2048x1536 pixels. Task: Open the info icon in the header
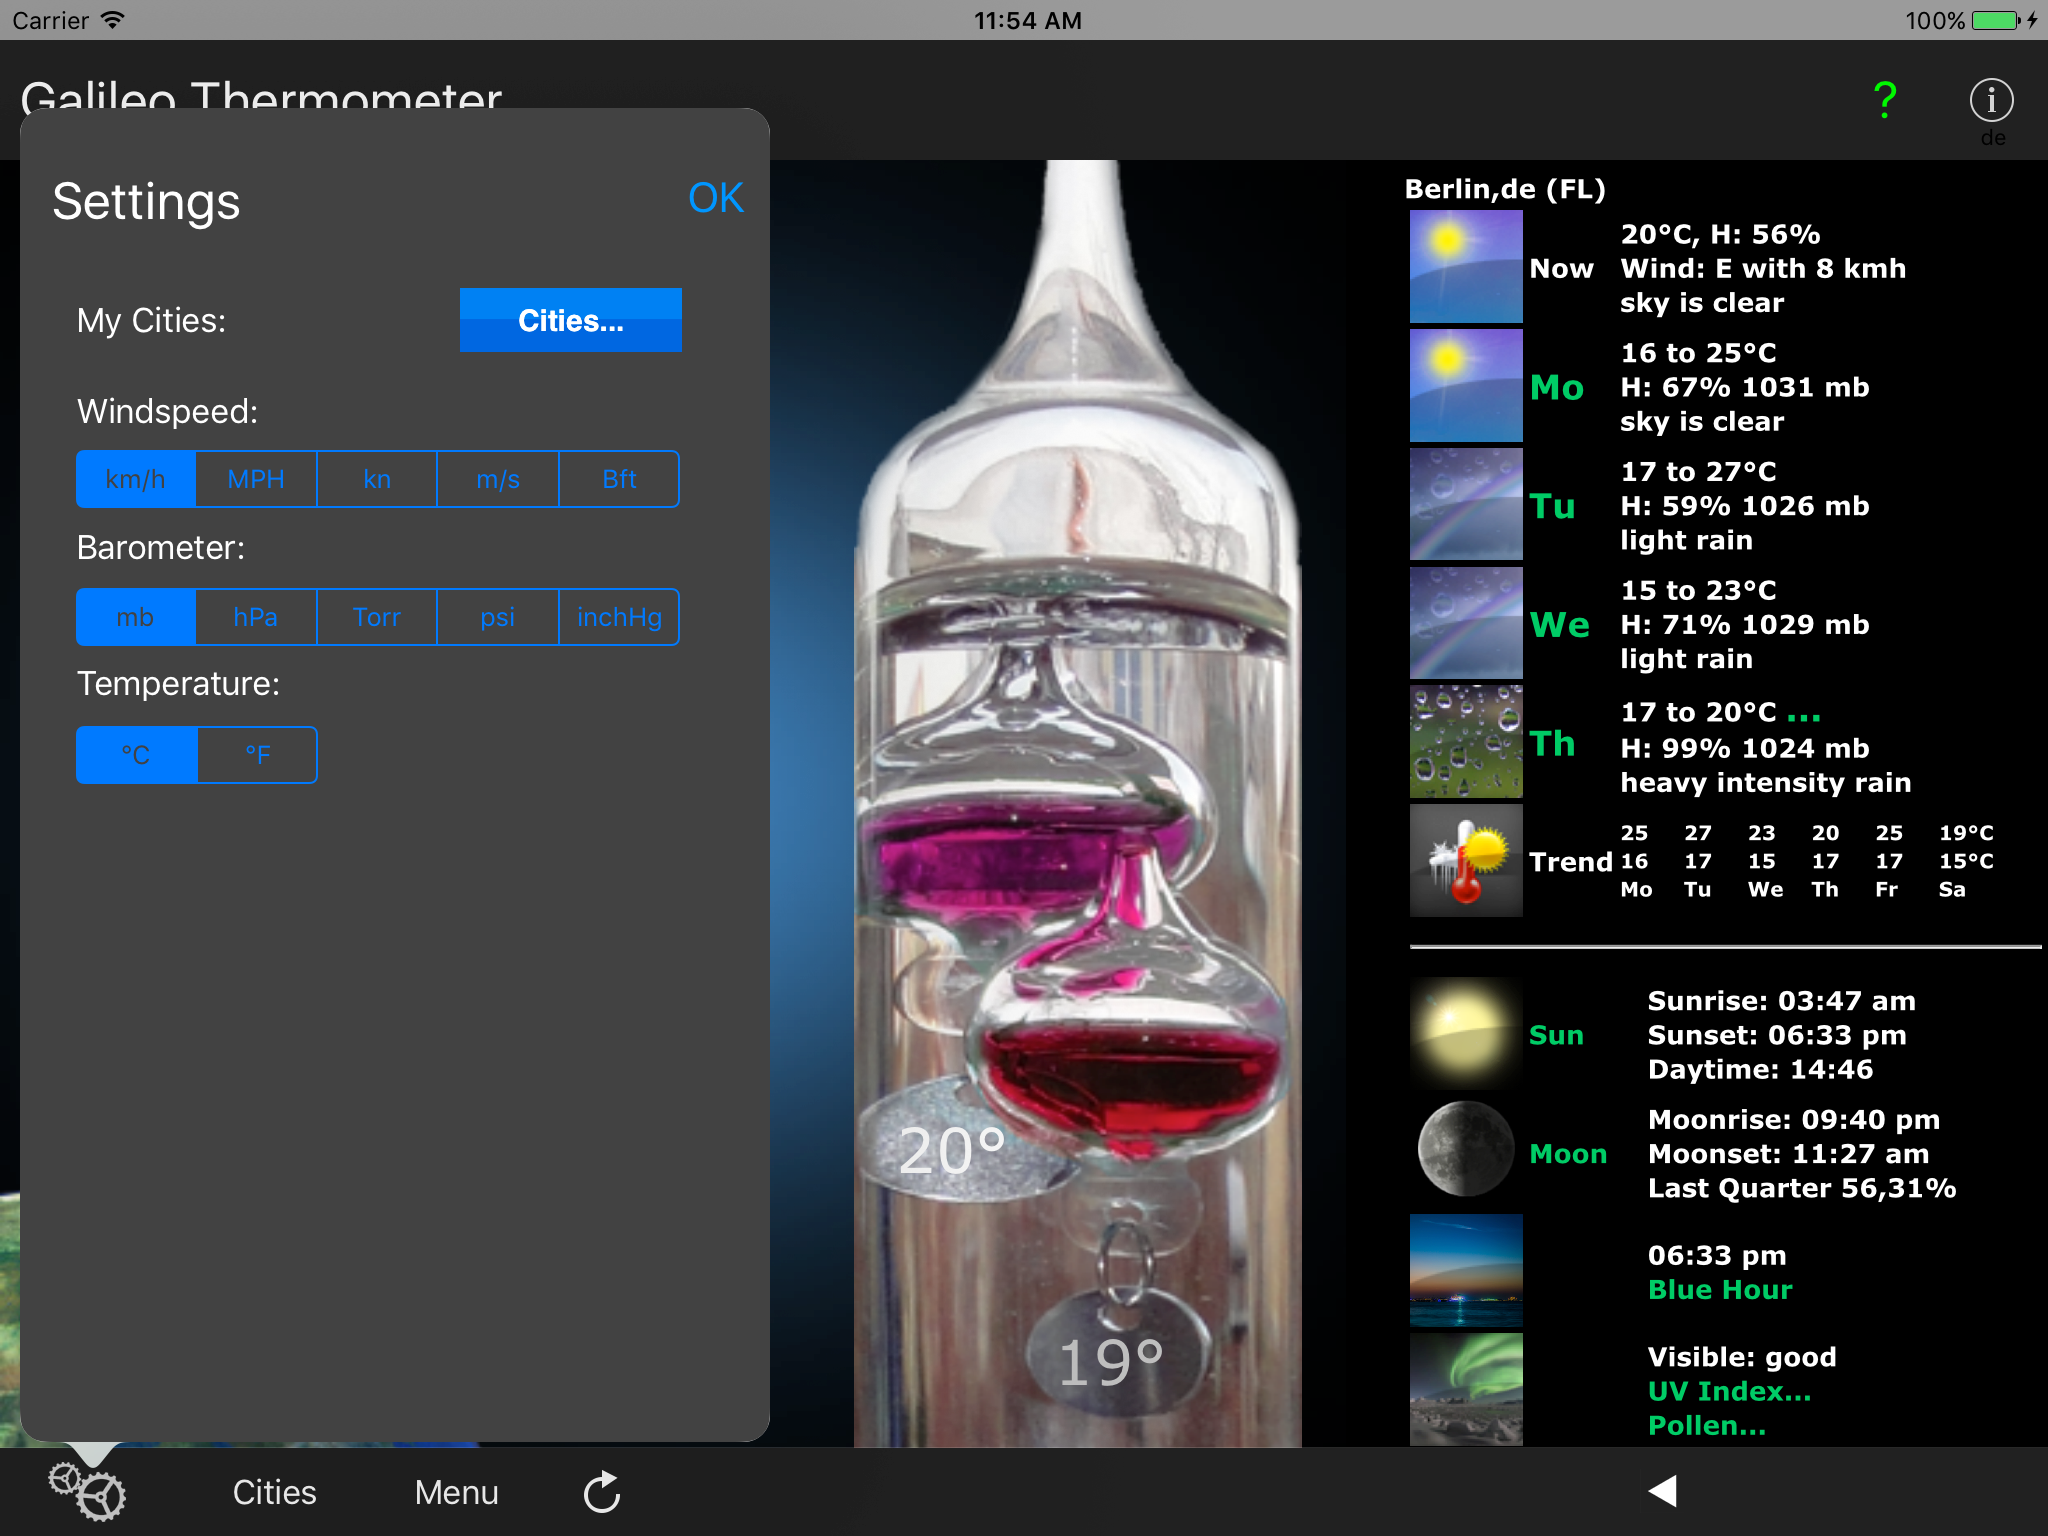coord(1991,100)
